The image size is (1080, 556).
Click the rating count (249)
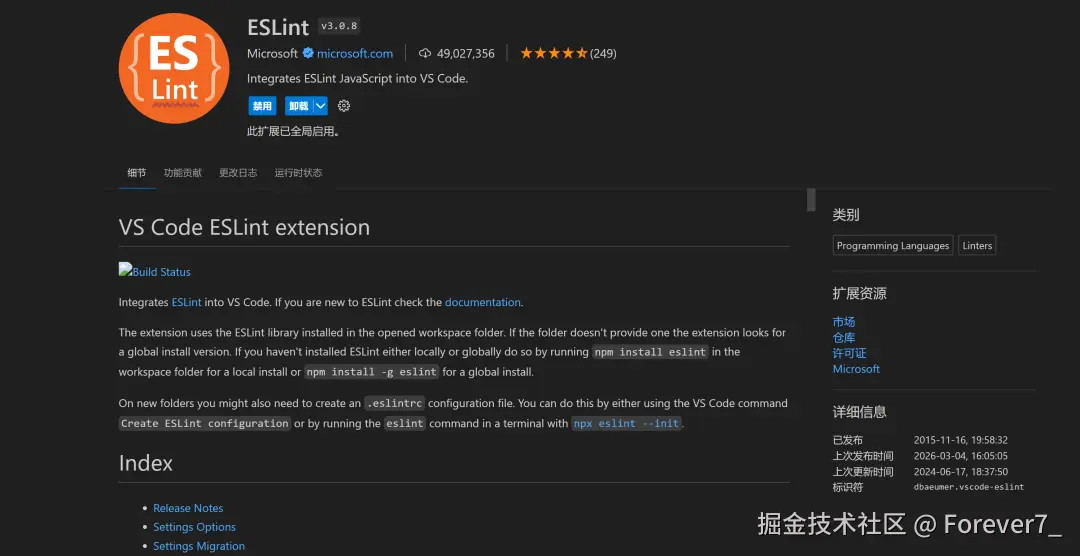click(603, 53)
